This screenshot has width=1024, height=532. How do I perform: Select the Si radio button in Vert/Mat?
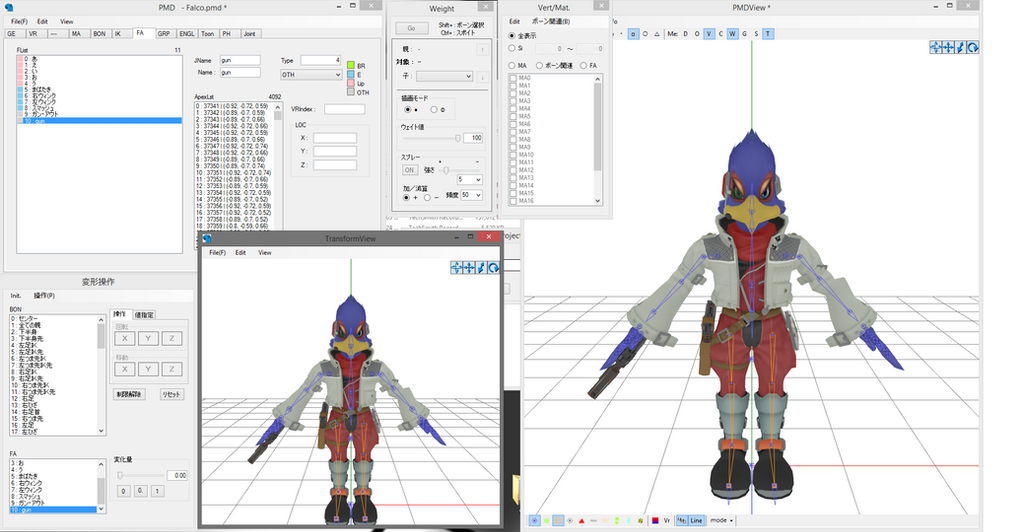pos(512,48)
